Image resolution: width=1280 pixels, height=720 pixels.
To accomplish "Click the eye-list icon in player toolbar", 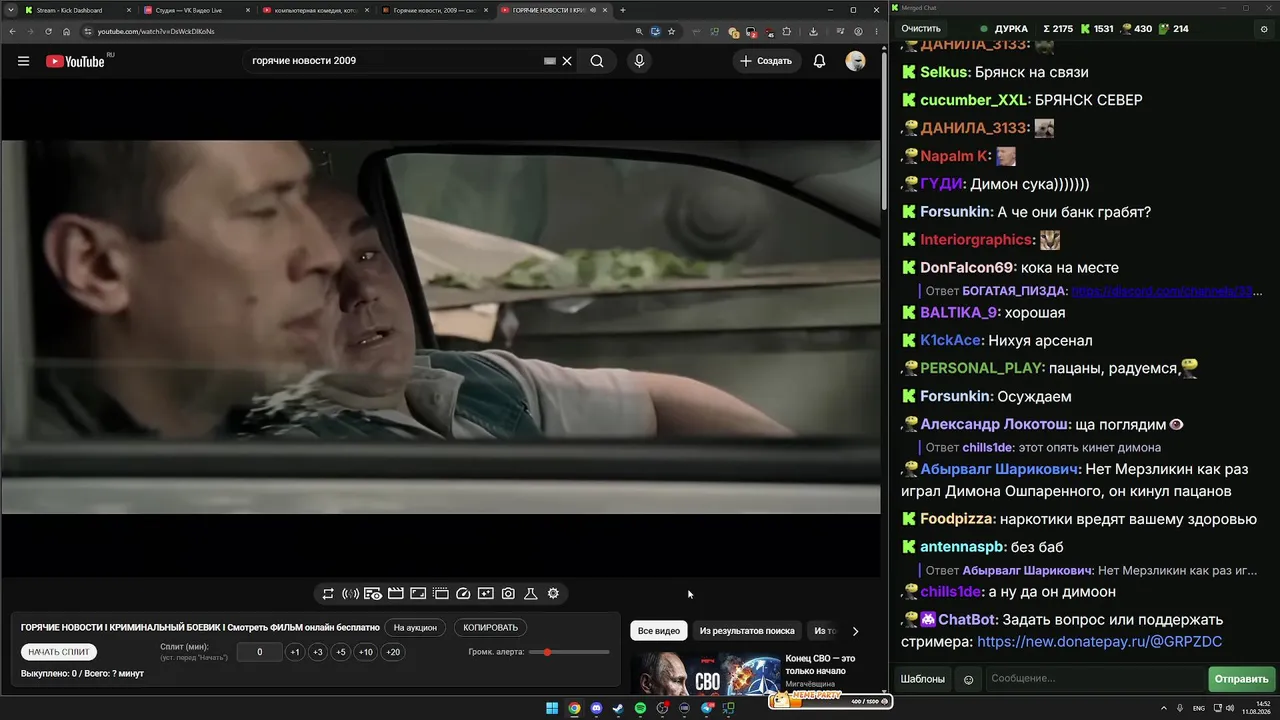I will [373, 594].
